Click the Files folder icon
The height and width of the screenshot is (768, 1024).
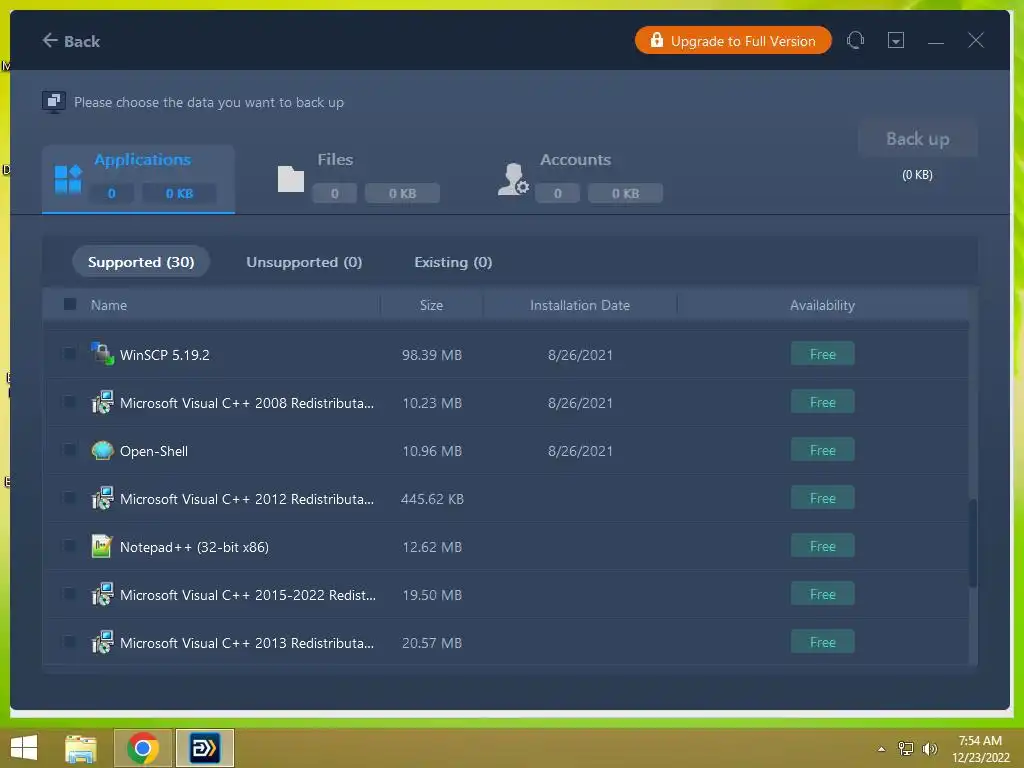pos(291,179)
